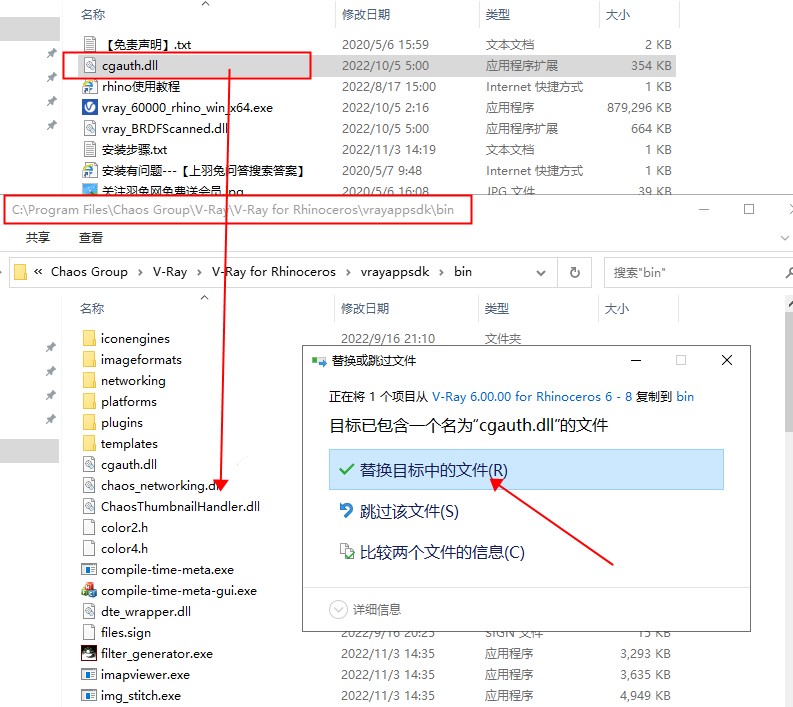The width and height of the screenshot is (793, 707).
Task: Click the cgauth.dll icon in bin folder
Action: tap(89, 464)
